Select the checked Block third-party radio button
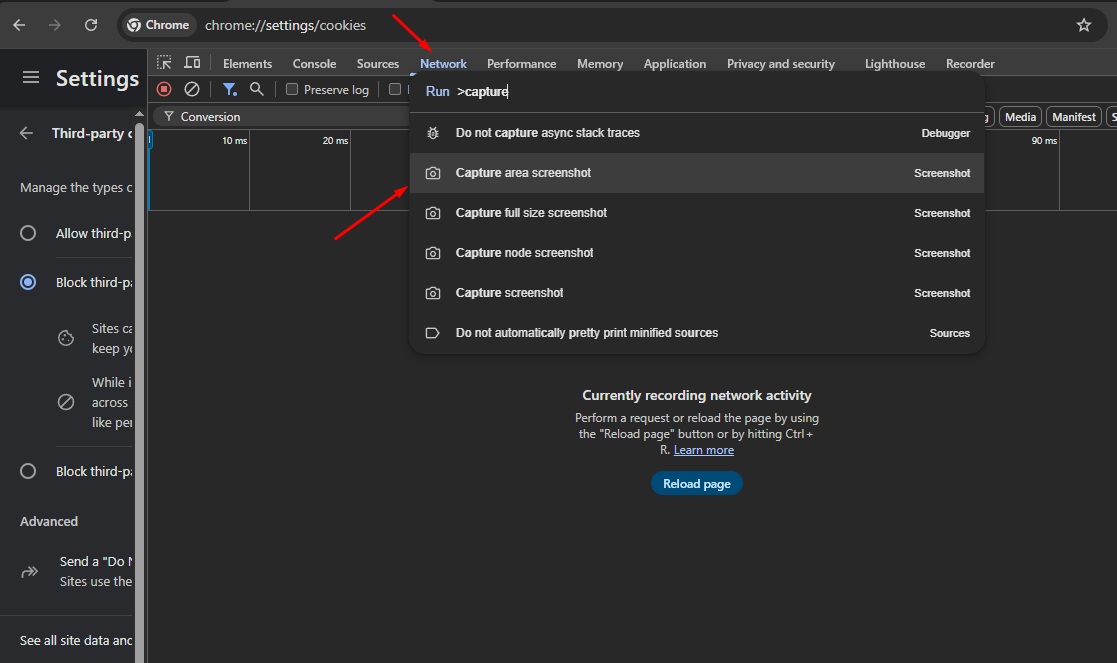The image size is (1117, 663). click(28, 282)
